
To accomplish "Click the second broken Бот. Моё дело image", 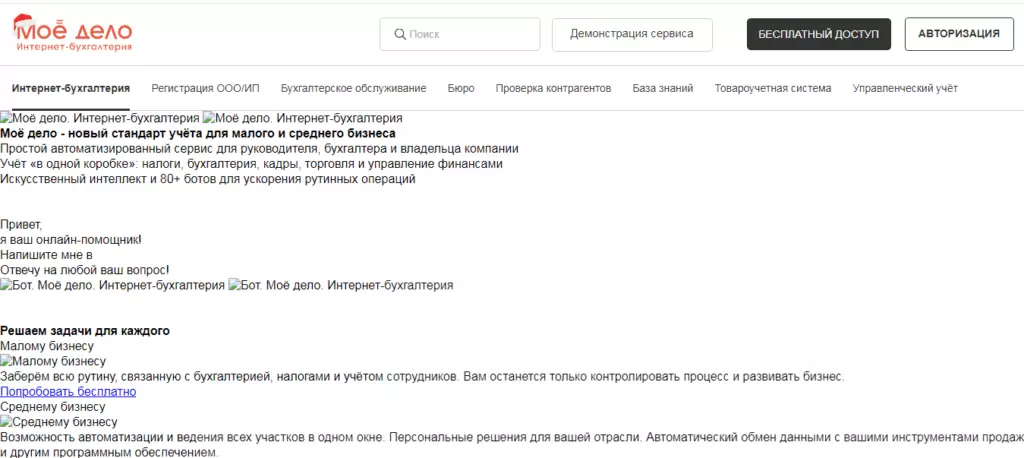I will [x=340, y=286].
